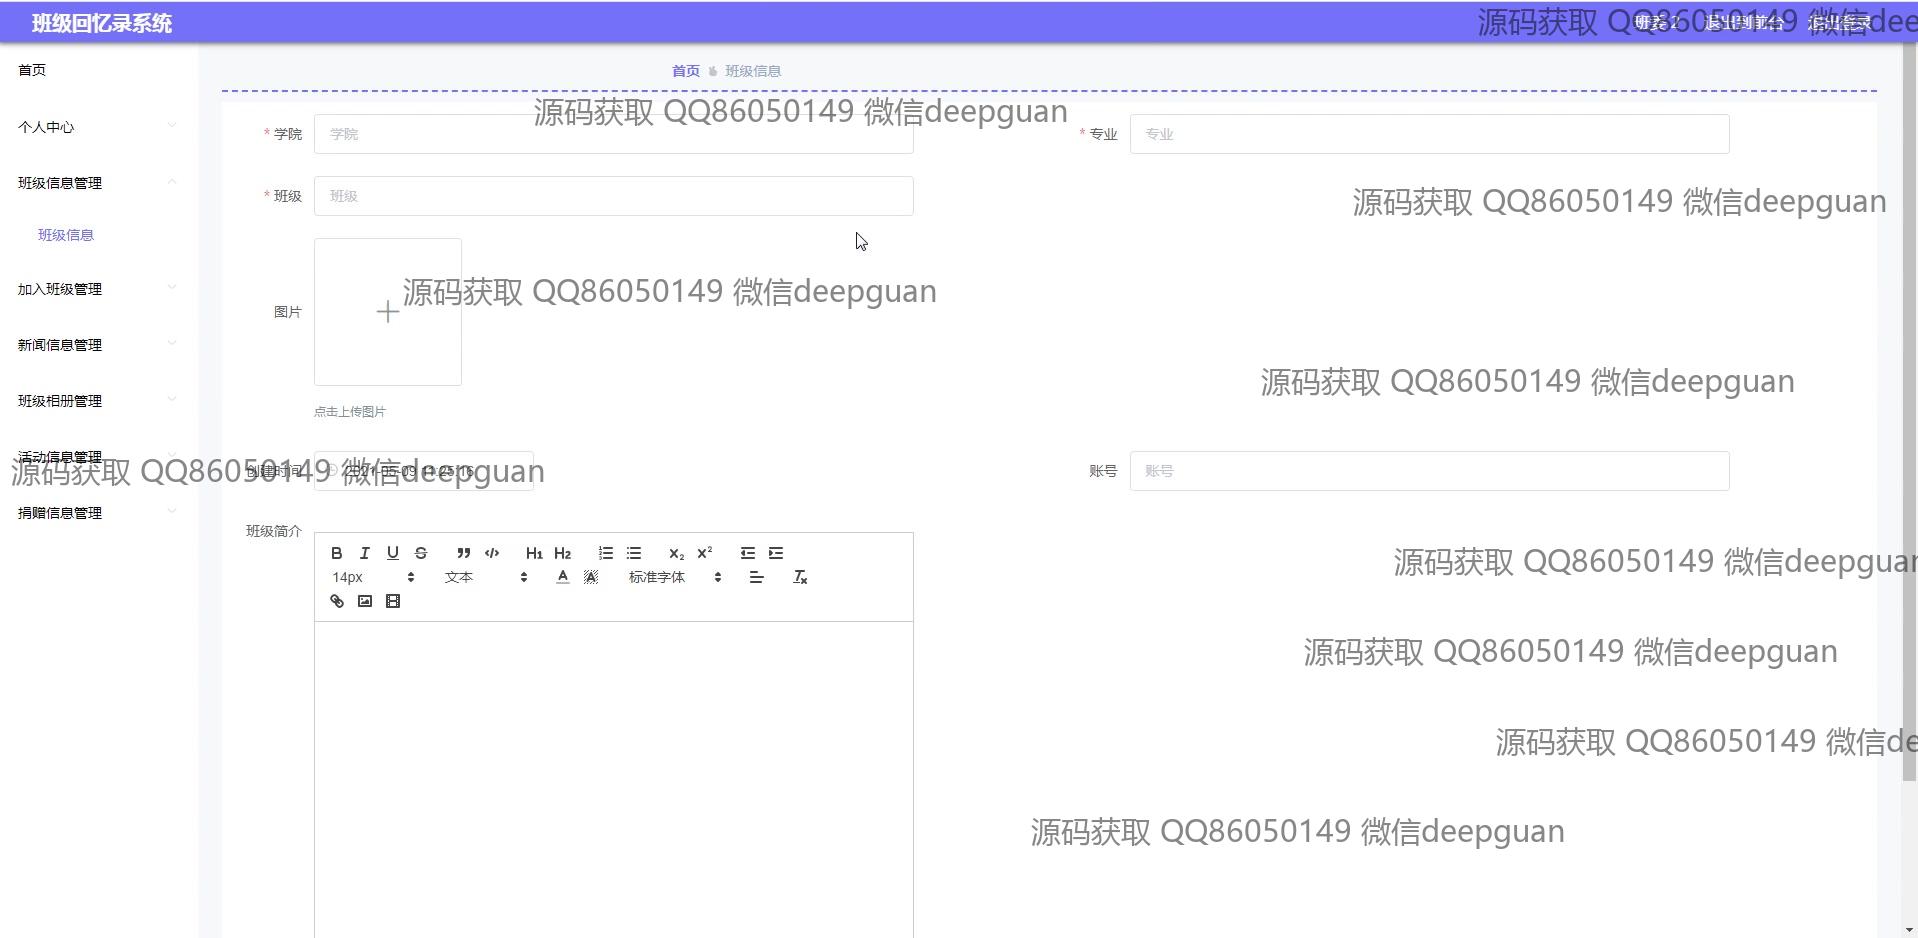Apply subscript formatting
The image size is (1918, 938).
(677, 553)
